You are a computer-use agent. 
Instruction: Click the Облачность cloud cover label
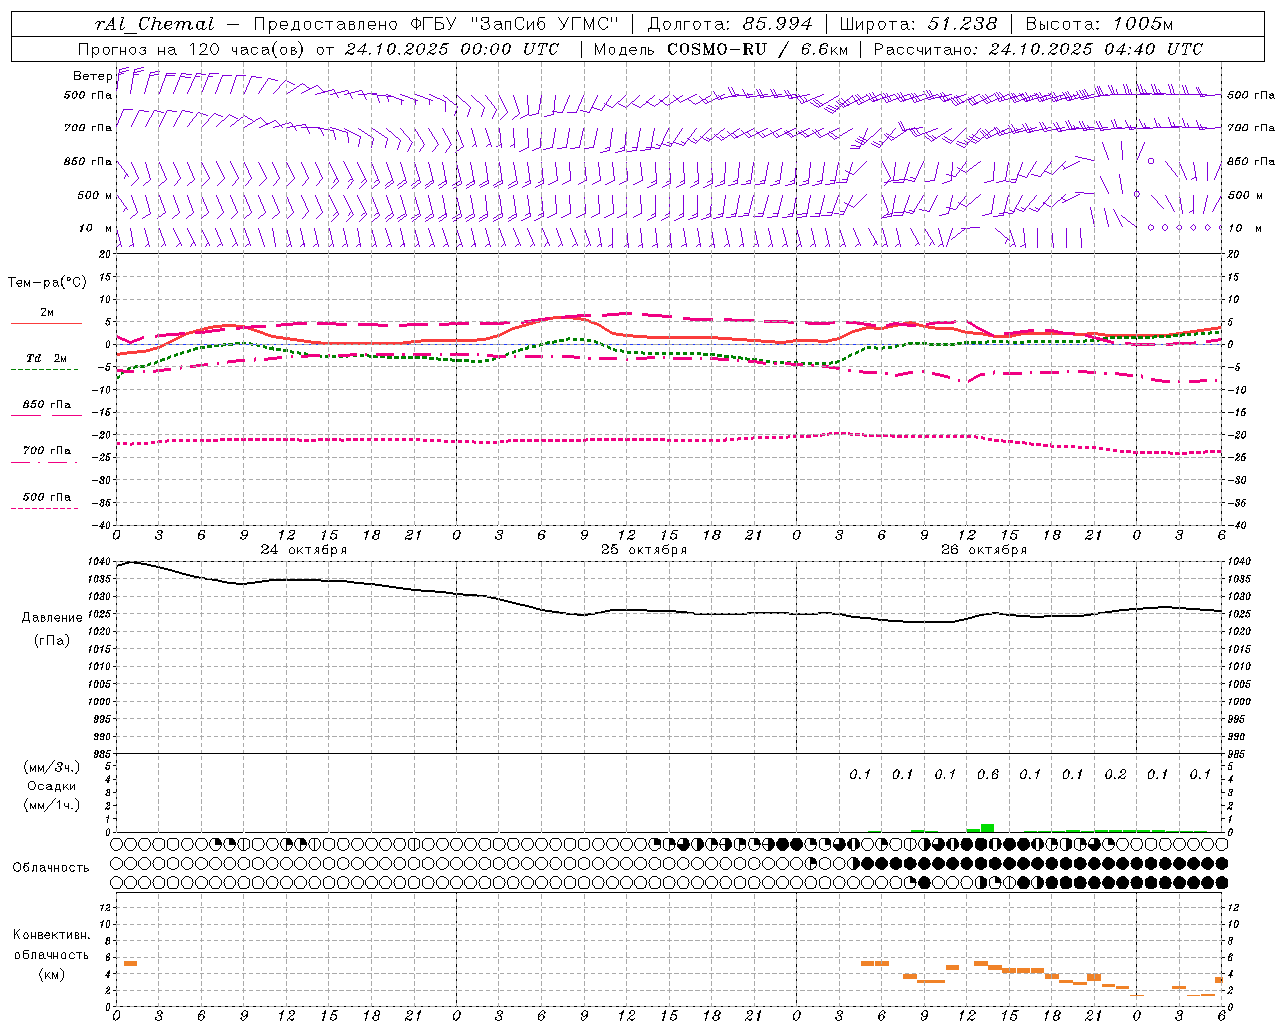click(50, 868)
